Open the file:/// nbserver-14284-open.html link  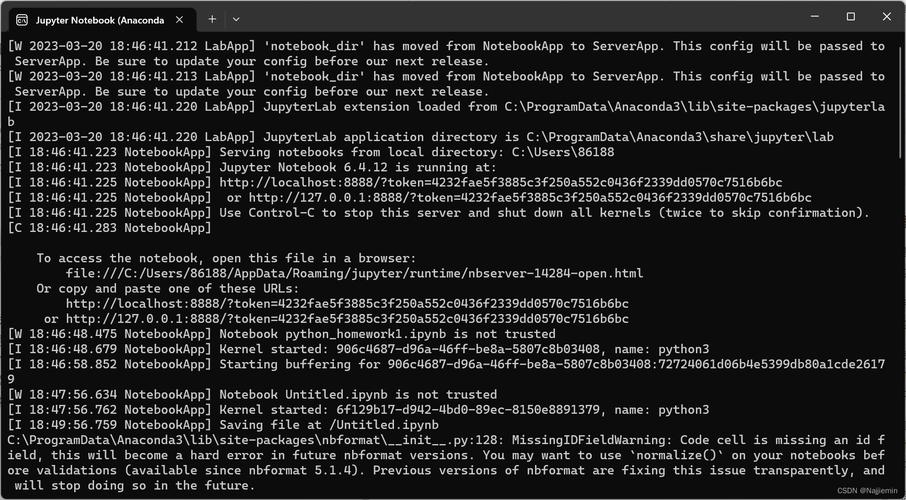(x=354, y=273)
